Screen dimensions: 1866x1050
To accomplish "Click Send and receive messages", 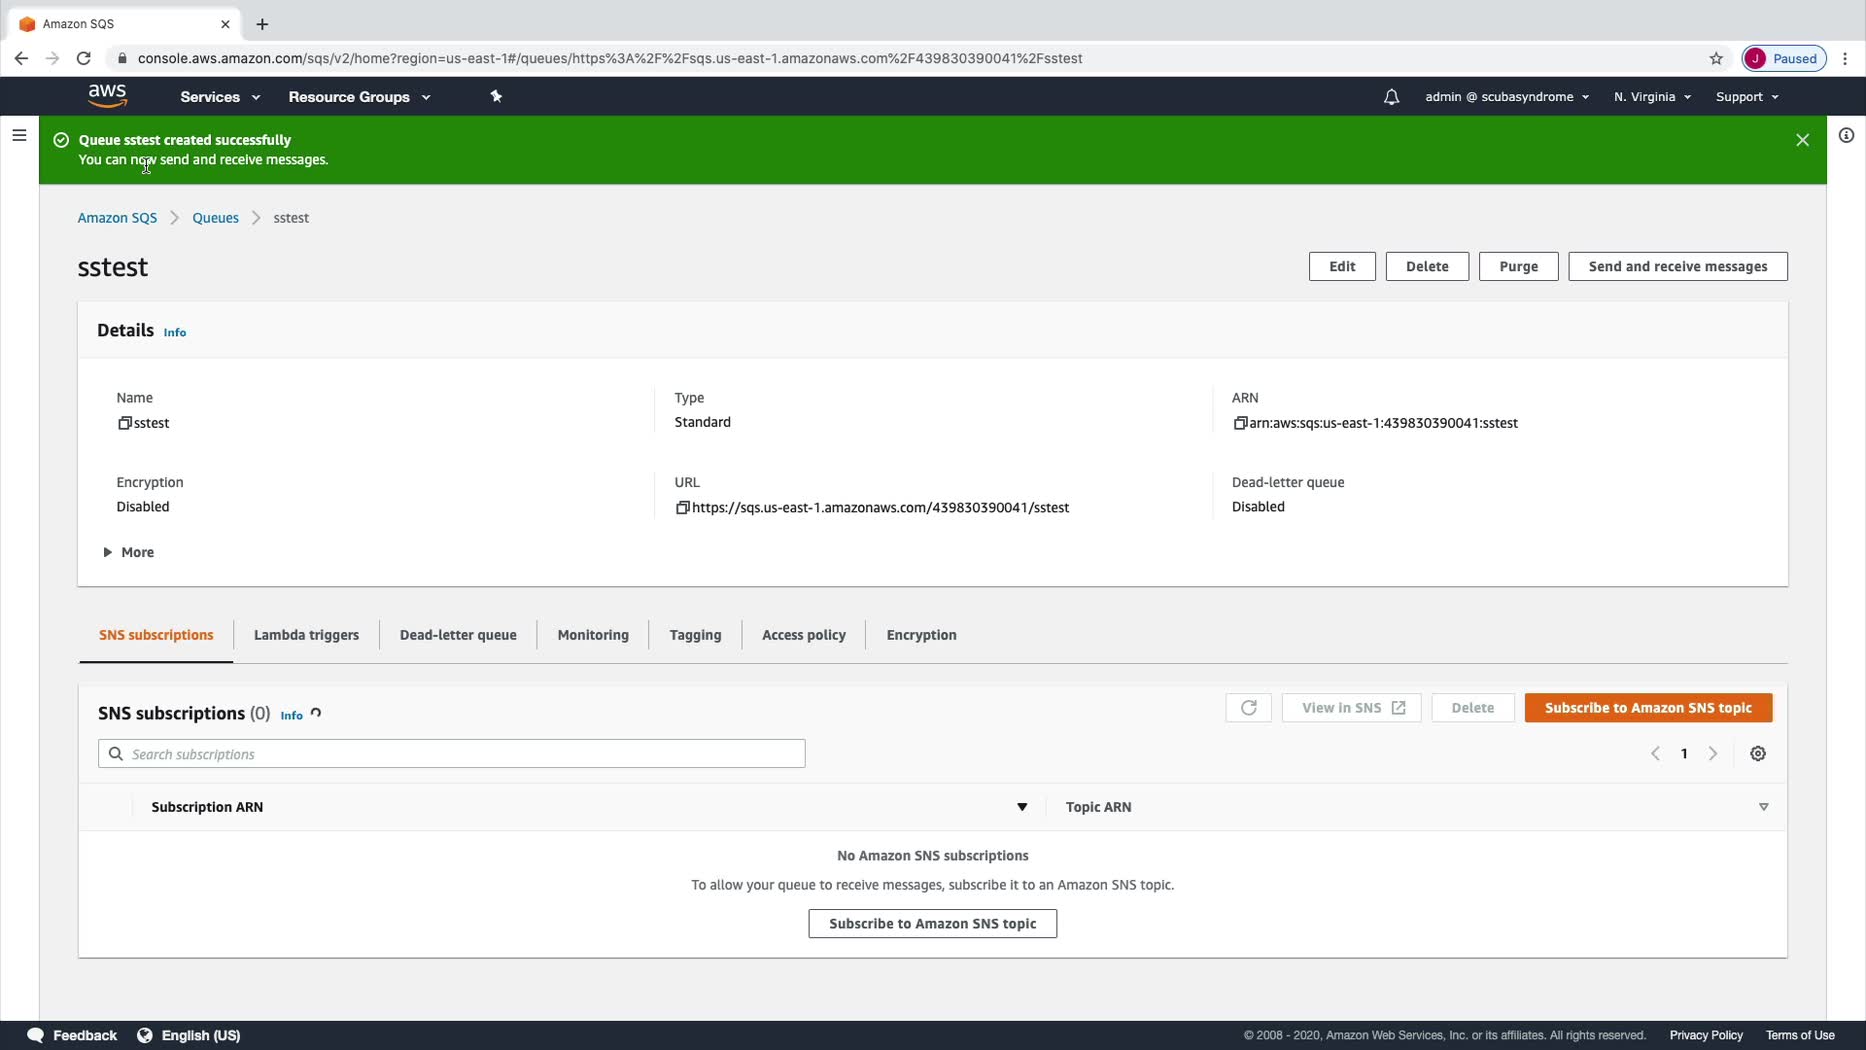I will pos(1678,266).
